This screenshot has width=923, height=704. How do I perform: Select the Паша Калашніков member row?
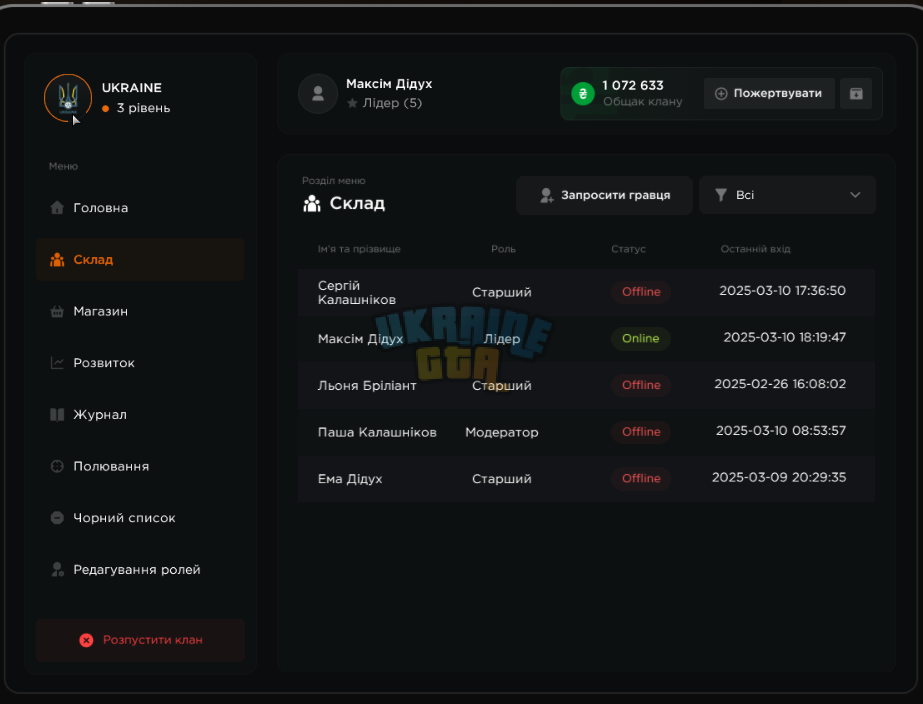586,432
